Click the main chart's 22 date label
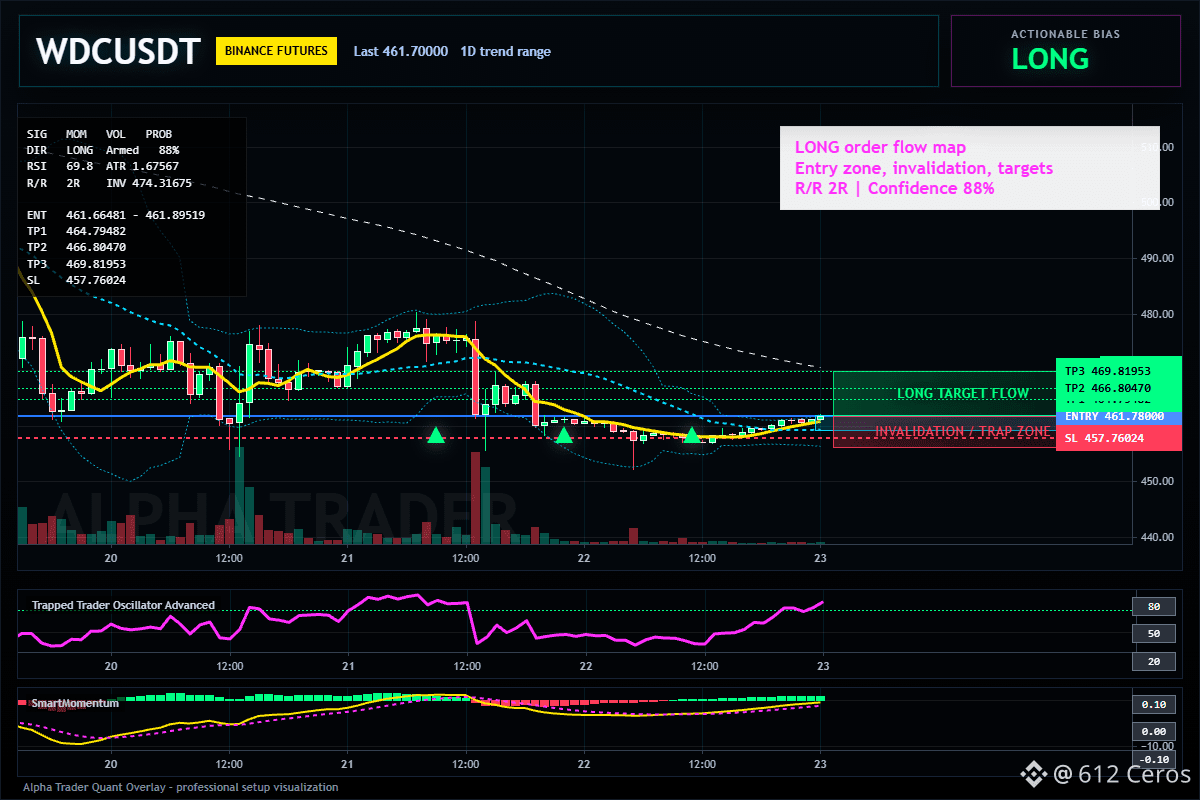This screenshot has height=800, width=1200. [x=585, y=559]
